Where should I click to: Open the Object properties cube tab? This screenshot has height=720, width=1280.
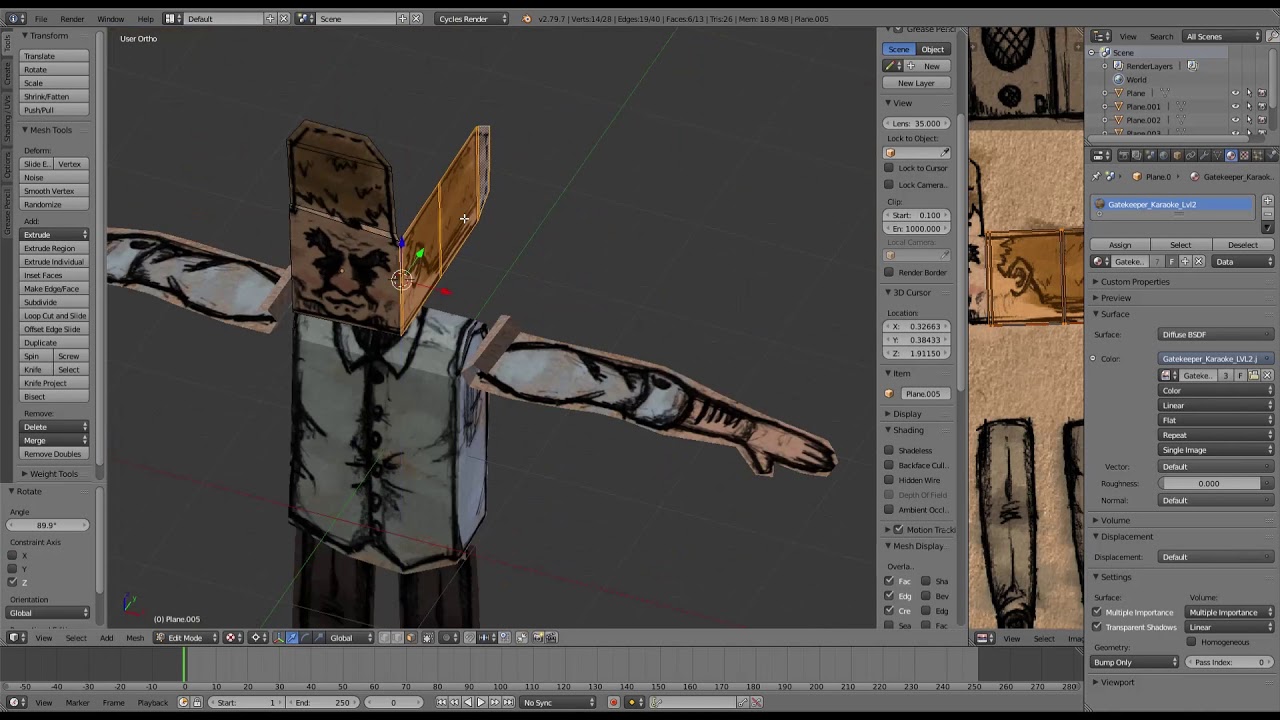click(x=1177, y=155)
